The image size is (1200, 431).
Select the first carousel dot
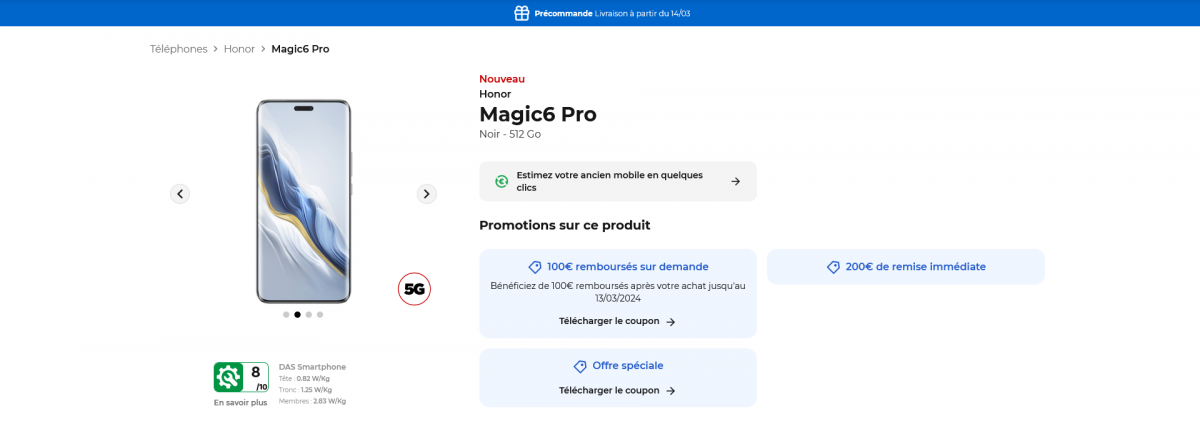pyautogui.click(x=286, y=314)
